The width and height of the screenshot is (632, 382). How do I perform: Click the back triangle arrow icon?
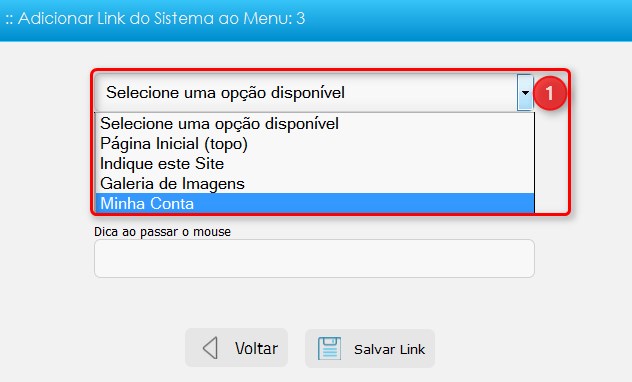(x=210, y=348)
